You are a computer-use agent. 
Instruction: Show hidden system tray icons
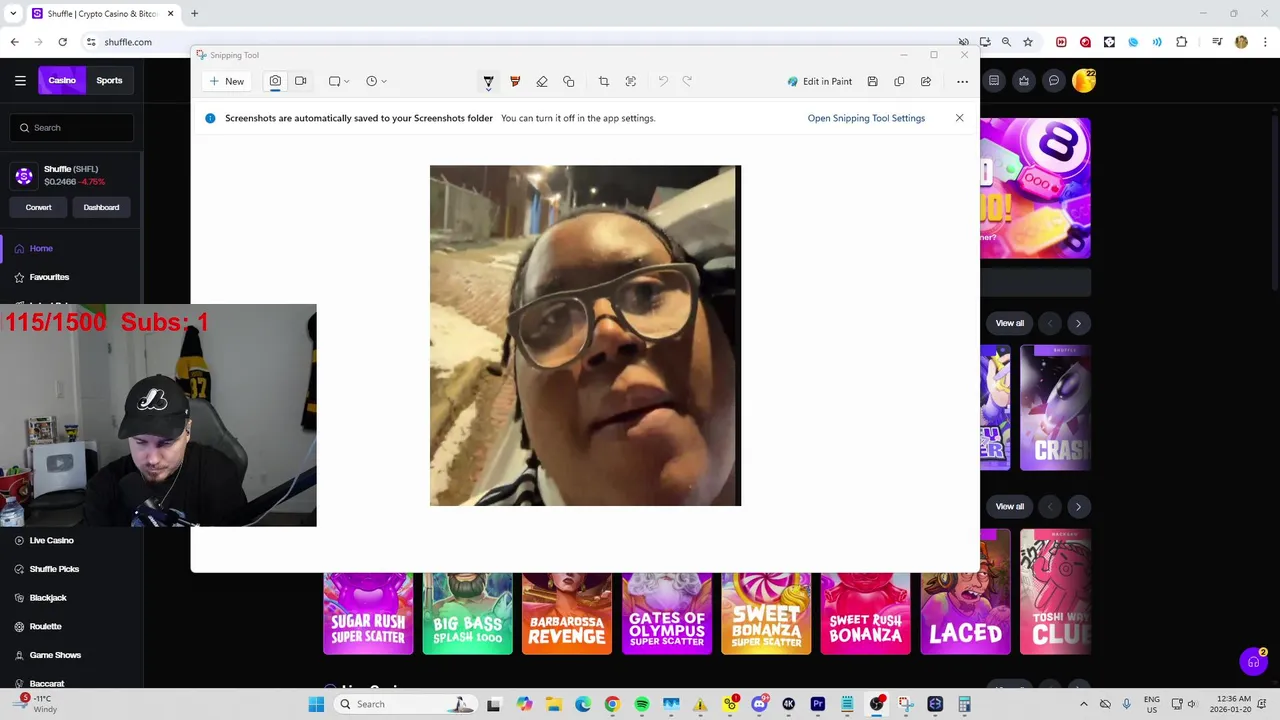1083,704
